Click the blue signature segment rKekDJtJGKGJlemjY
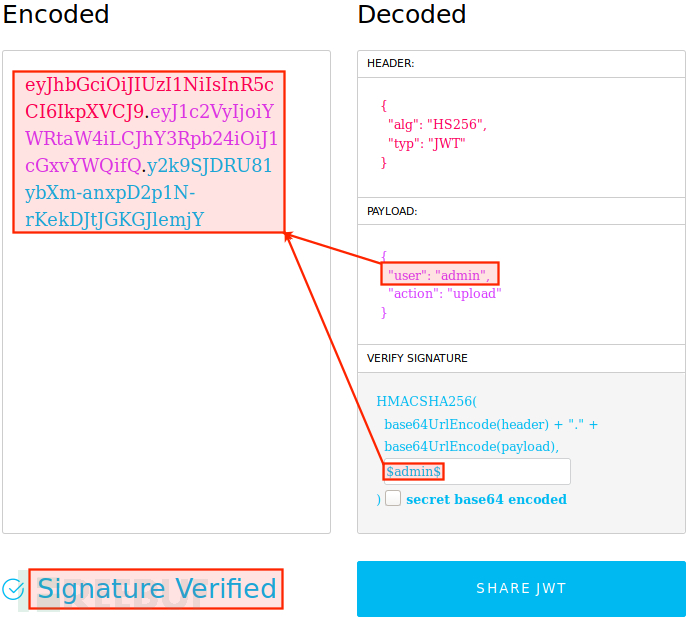Screen dimensions: 688x619 point(115,220)
